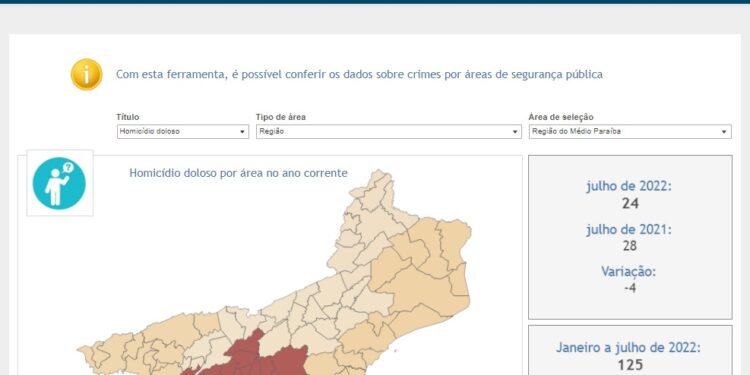Viewport: 750px width, 375px height.
Task: Click the variation value -4
Action: pyautogui.click(x=630, y=288)
